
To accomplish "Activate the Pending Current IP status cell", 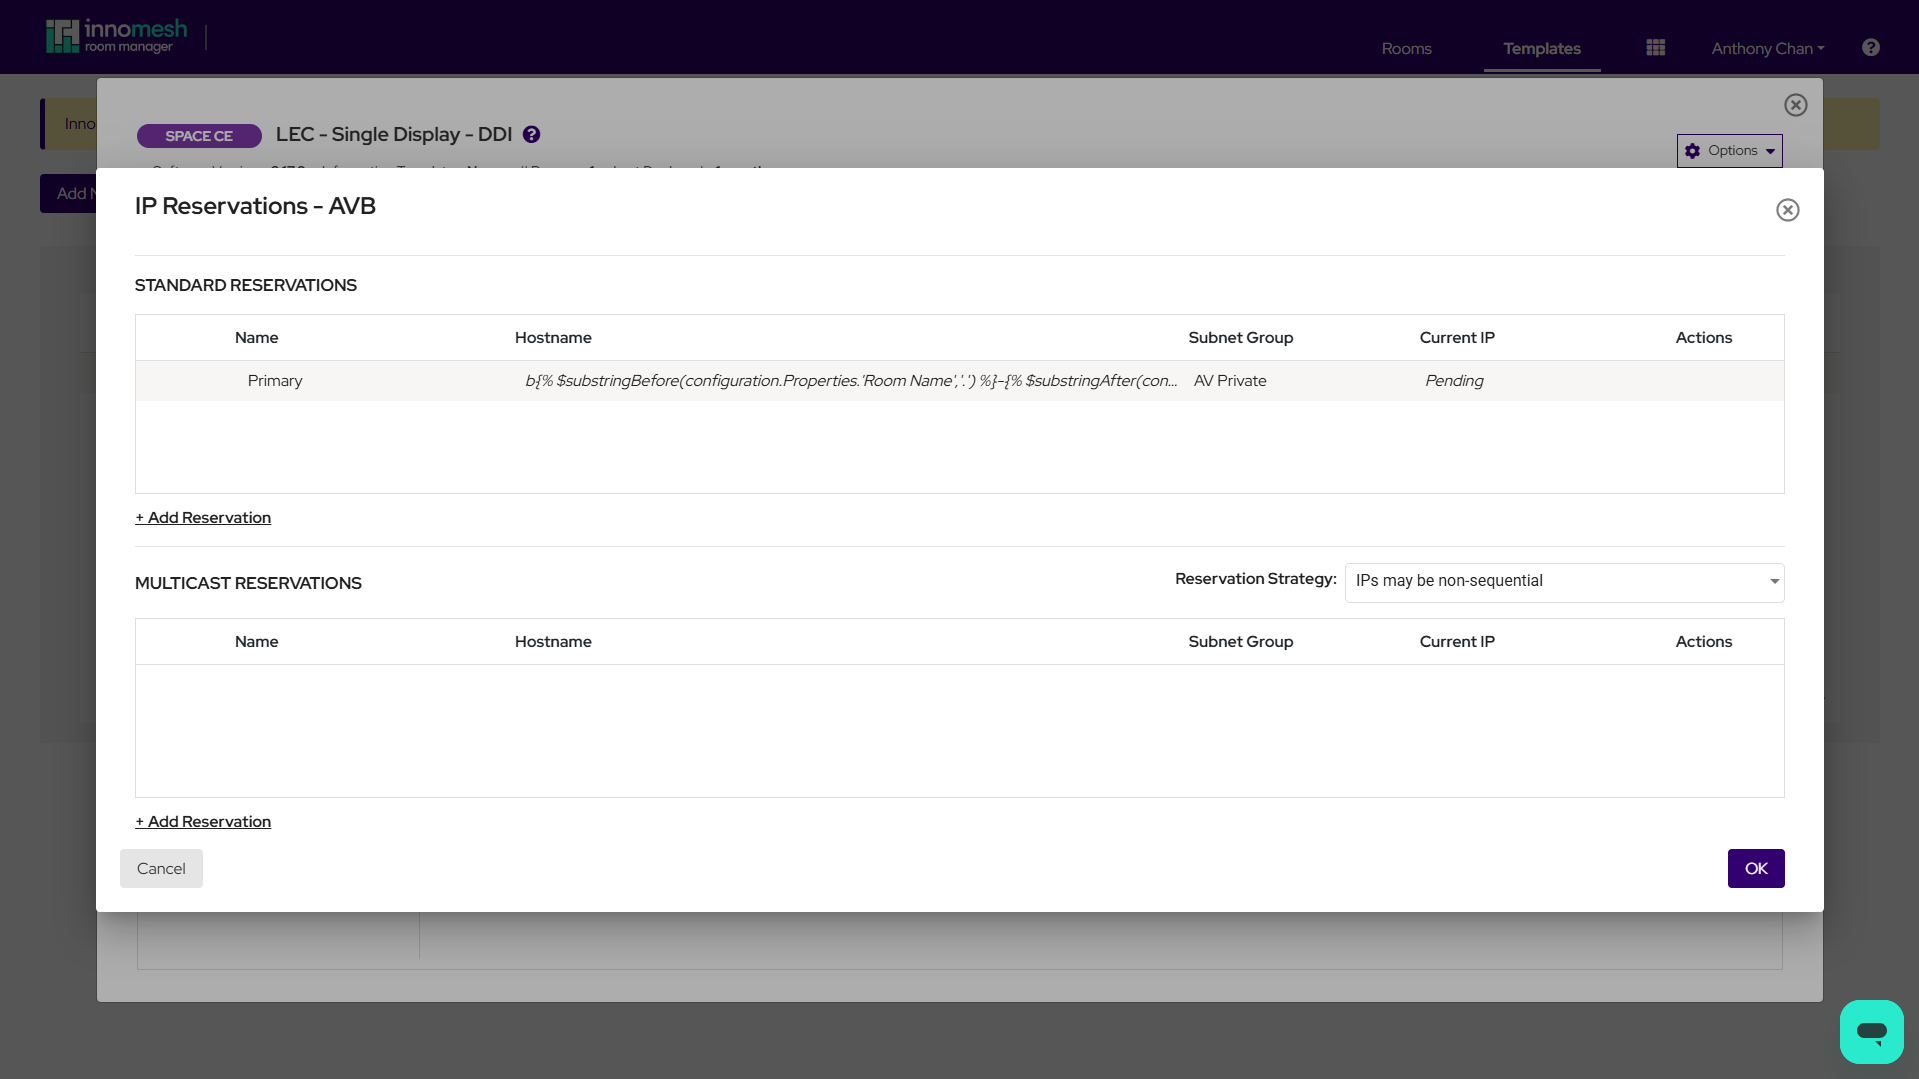I will click(x=1454, y=381).
